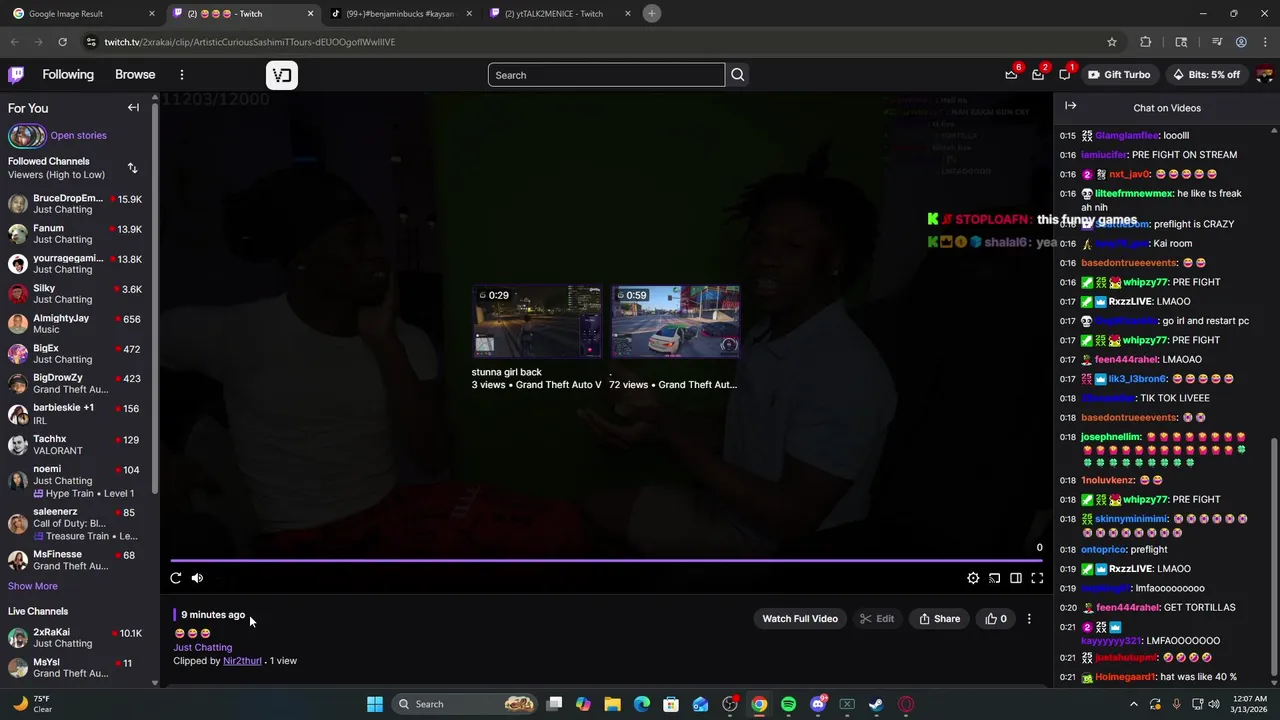Collapse the Chat on Videos panel
The height and width of the screenshot is (720, 1280).
(x=1071, y=106)
